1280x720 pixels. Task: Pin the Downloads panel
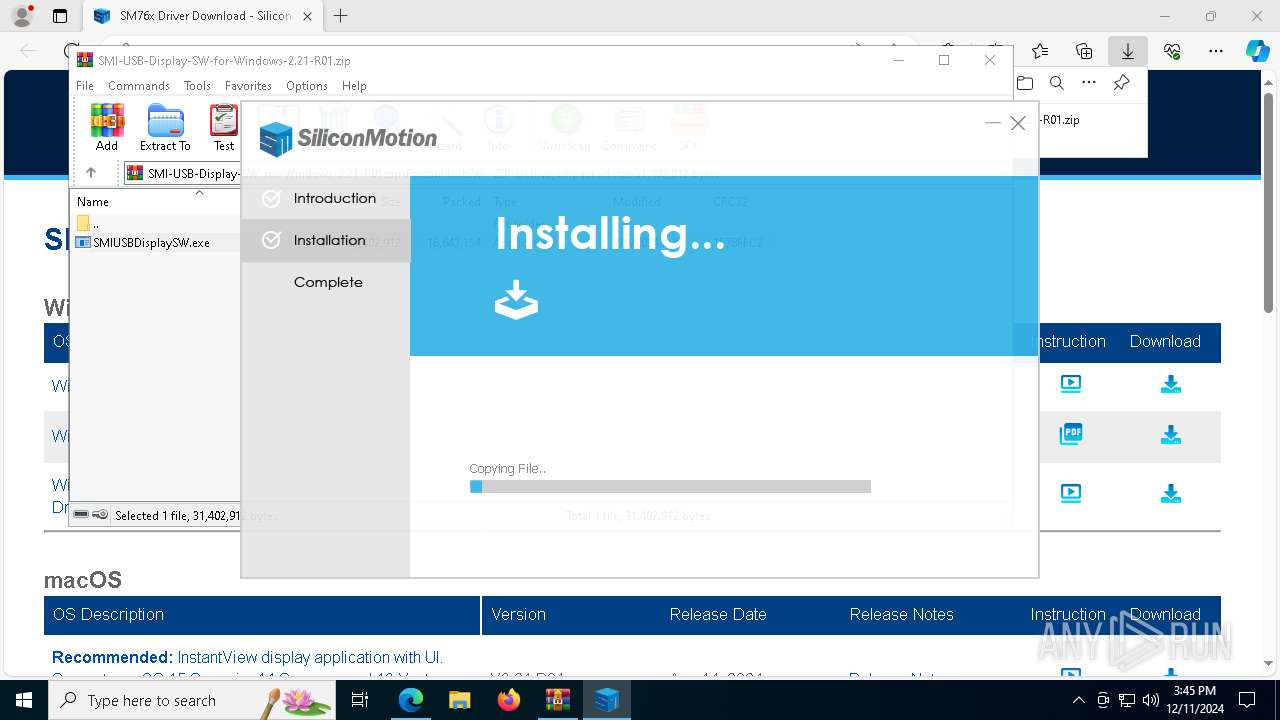click(1121, 83)
